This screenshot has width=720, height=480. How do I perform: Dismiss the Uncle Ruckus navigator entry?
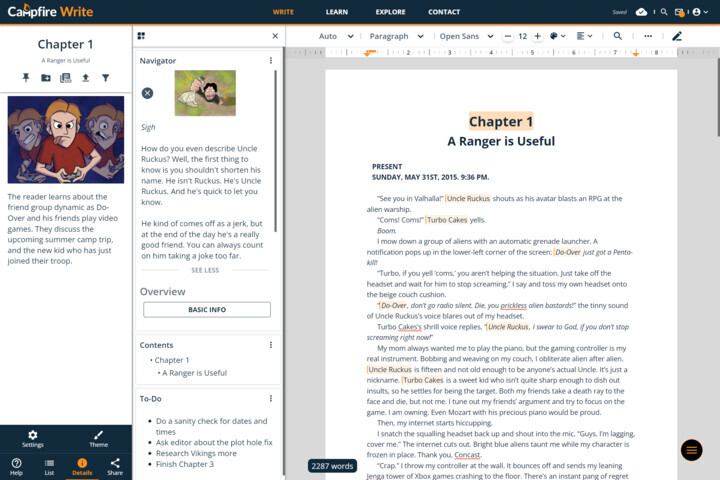tap(147, 93)
